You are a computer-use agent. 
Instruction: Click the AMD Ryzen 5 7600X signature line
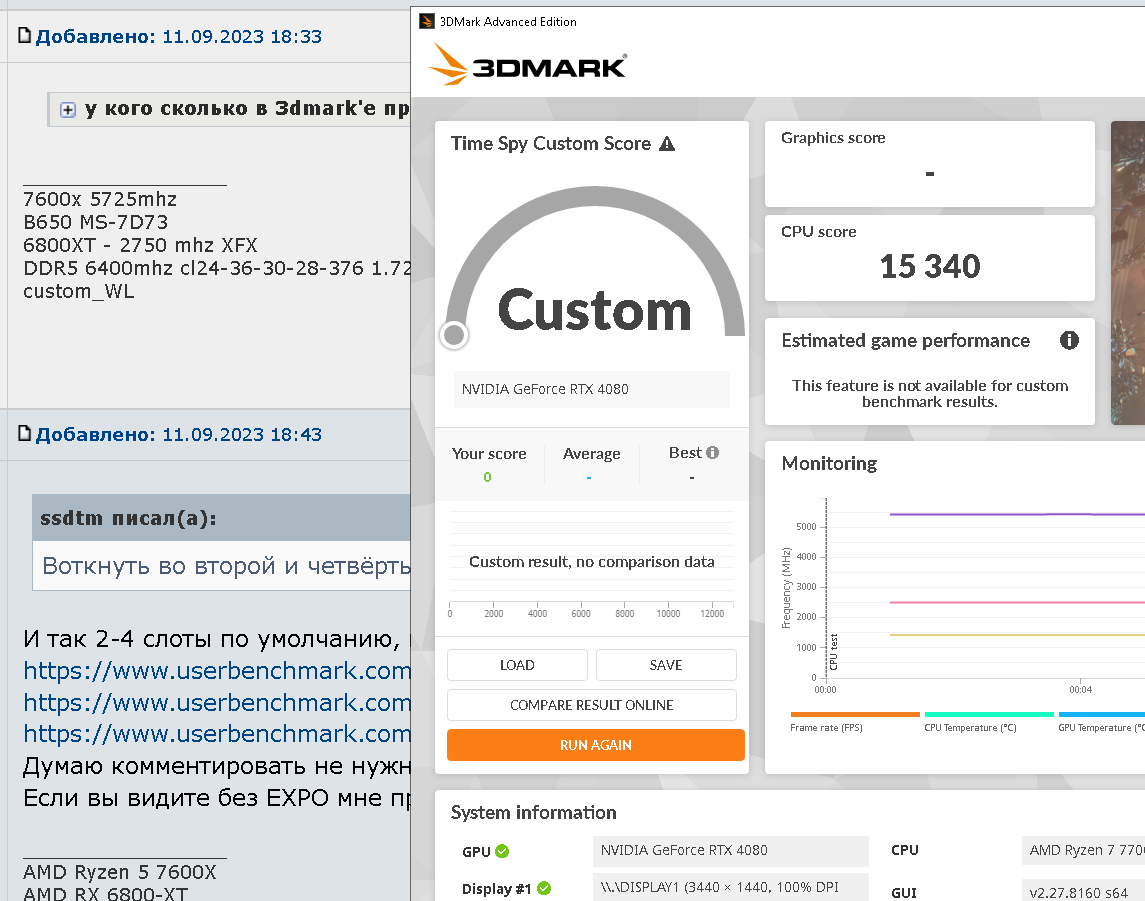(120, 873)
